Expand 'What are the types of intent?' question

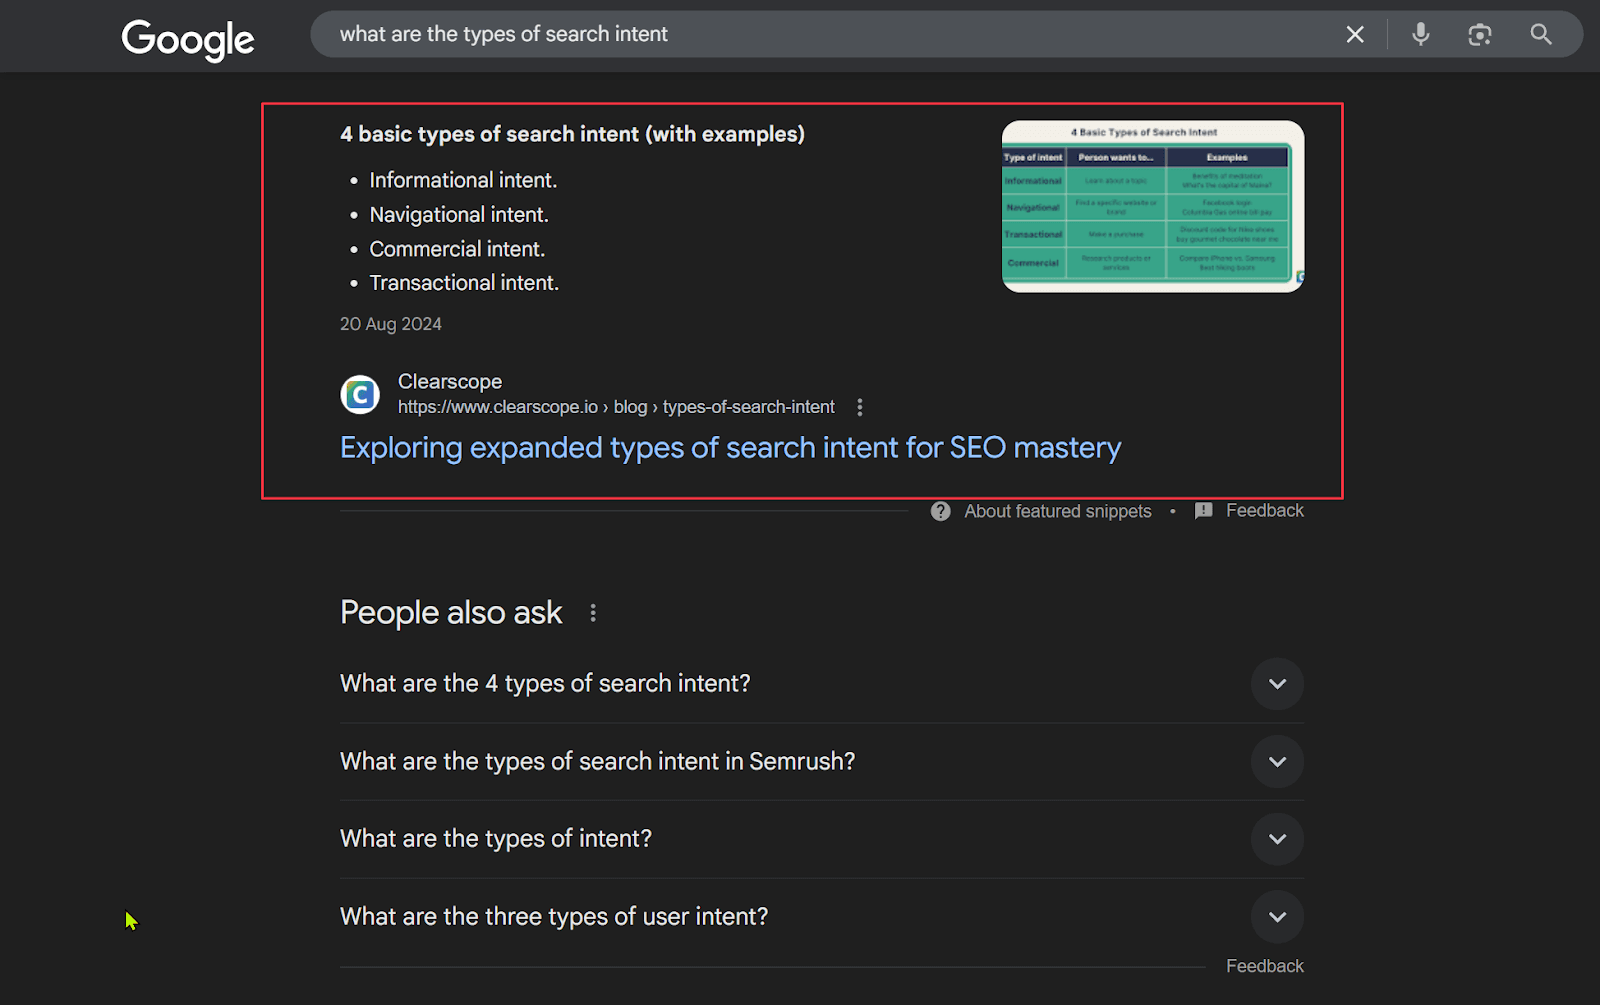[822, 839]
